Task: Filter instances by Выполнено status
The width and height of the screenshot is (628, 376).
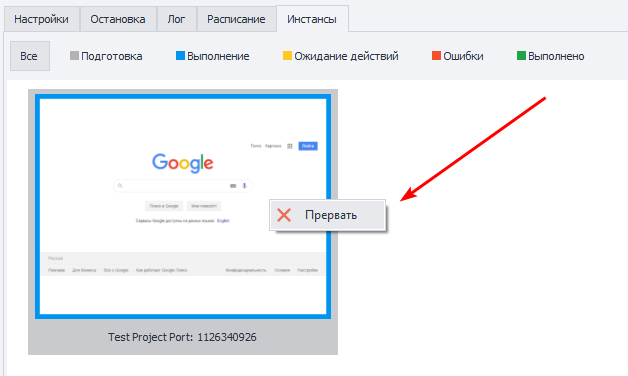Action: [551, 56]
